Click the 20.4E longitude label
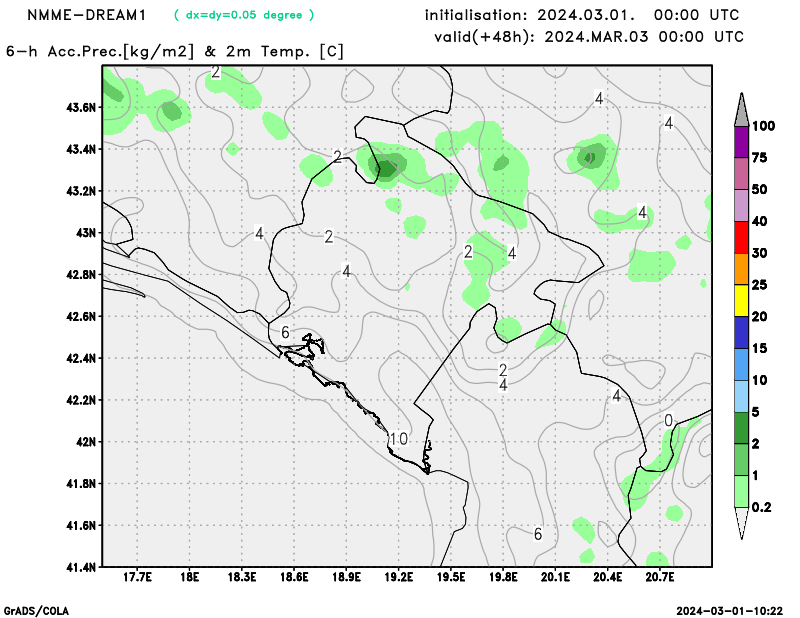The image size is (800, 618). point(607,577)
